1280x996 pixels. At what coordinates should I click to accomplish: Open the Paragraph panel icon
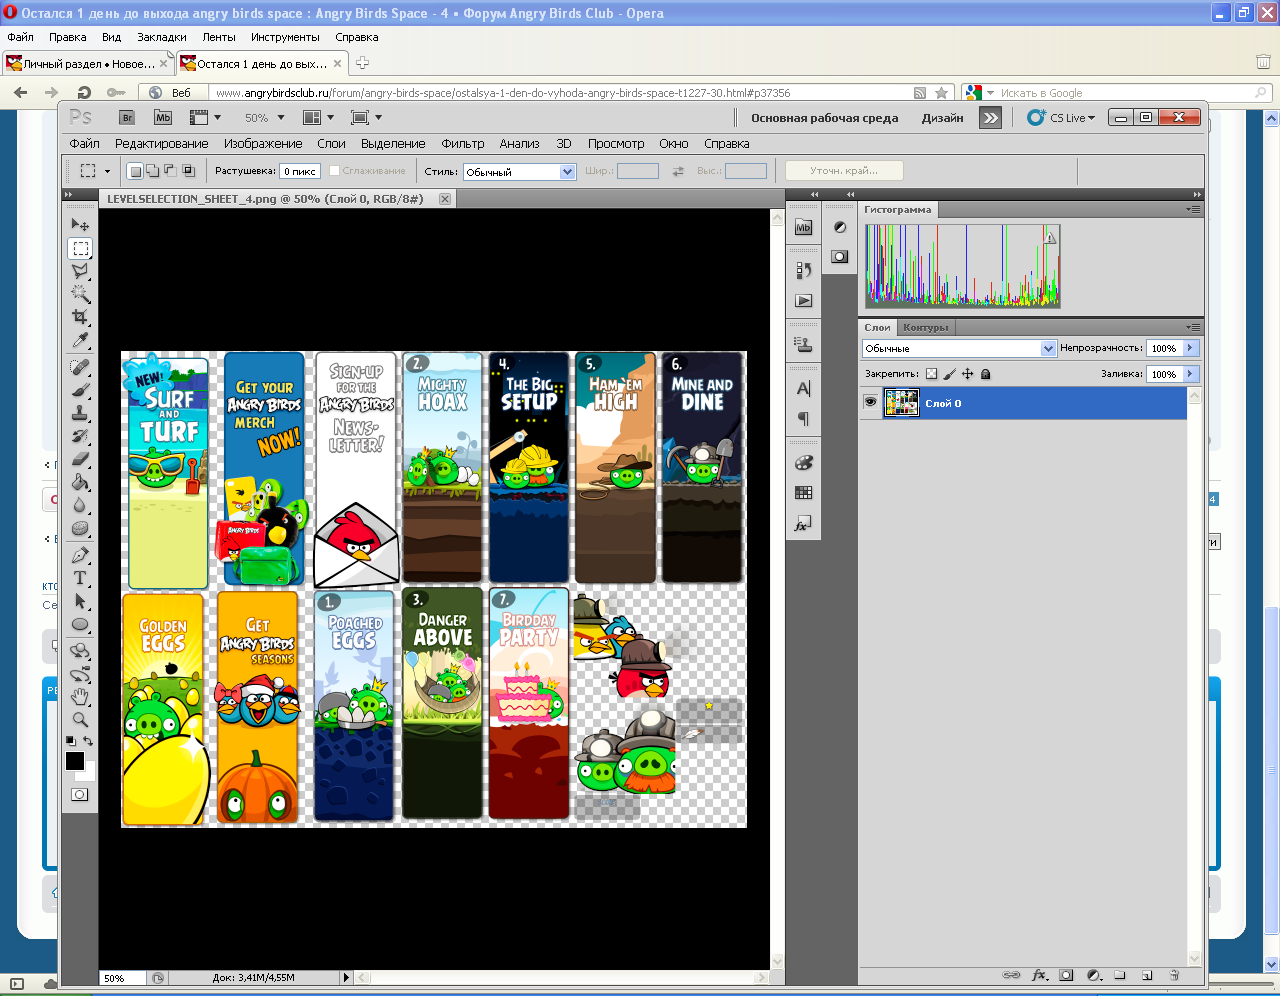803,418
